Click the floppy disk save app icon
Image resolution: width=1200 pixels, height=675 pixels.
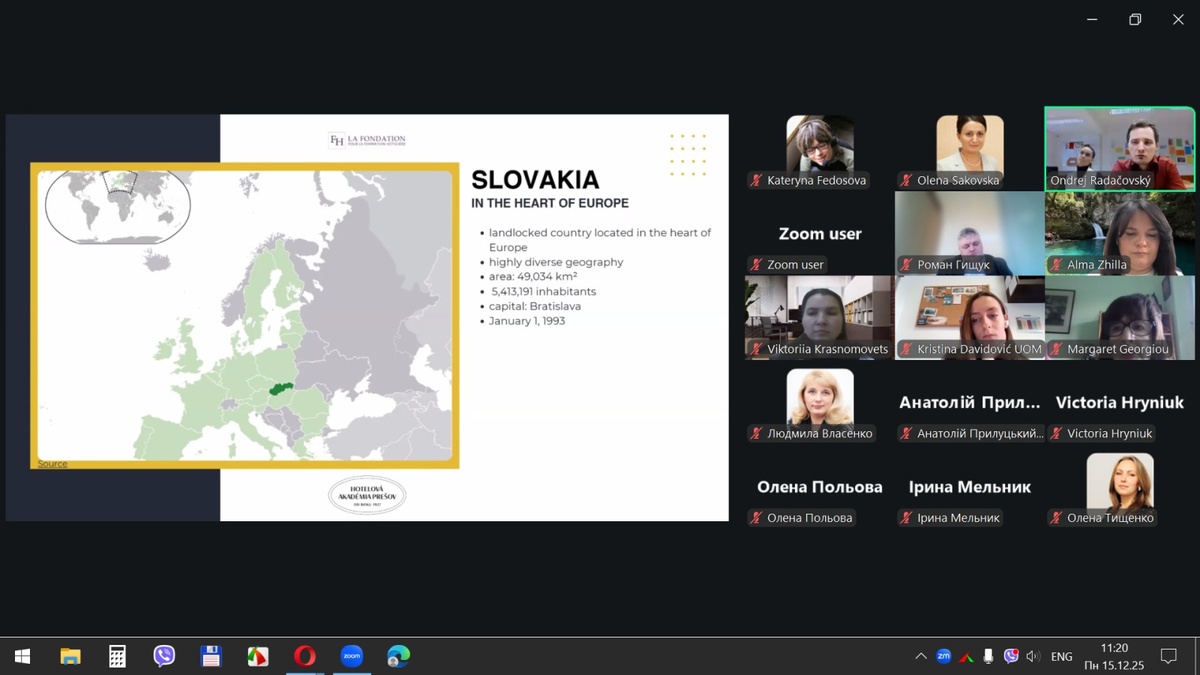(x=211, y=656)
